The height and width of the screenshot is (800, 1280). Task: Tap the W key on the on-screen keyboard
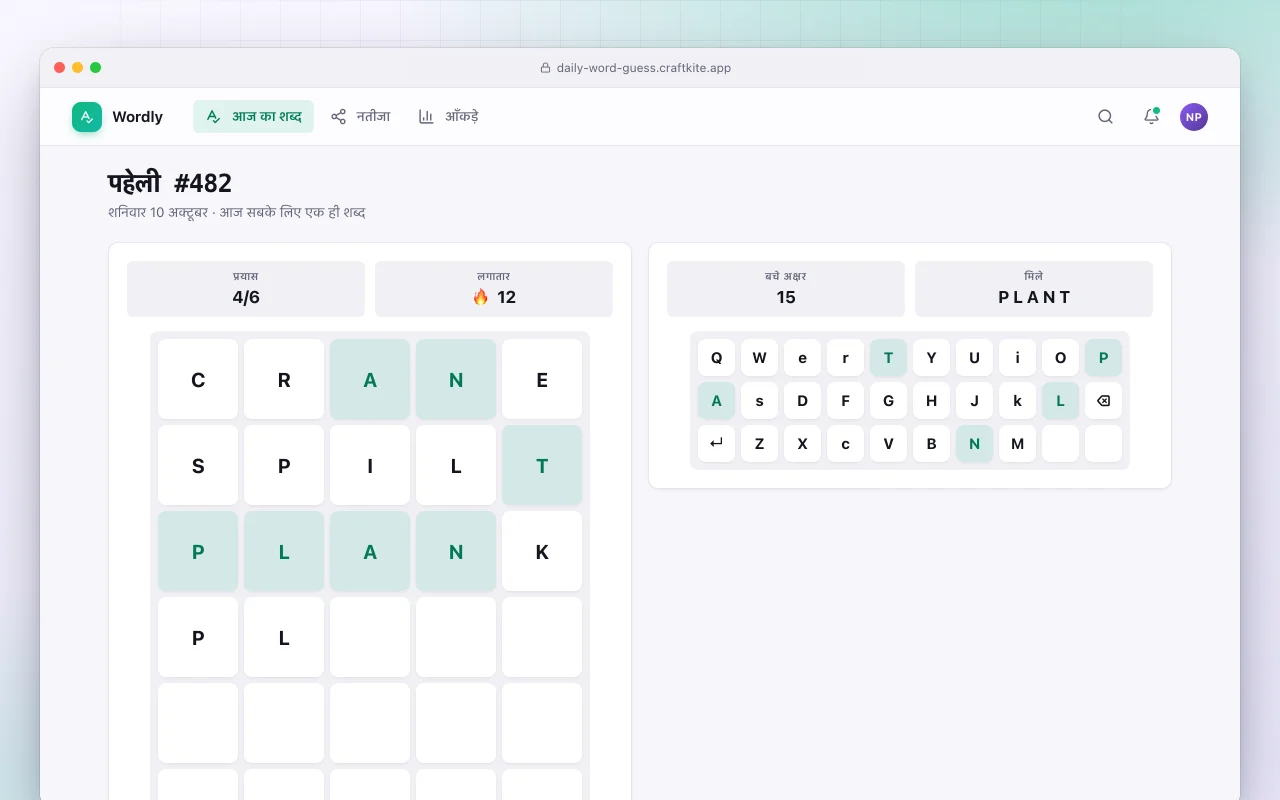[x=759, y=358]
